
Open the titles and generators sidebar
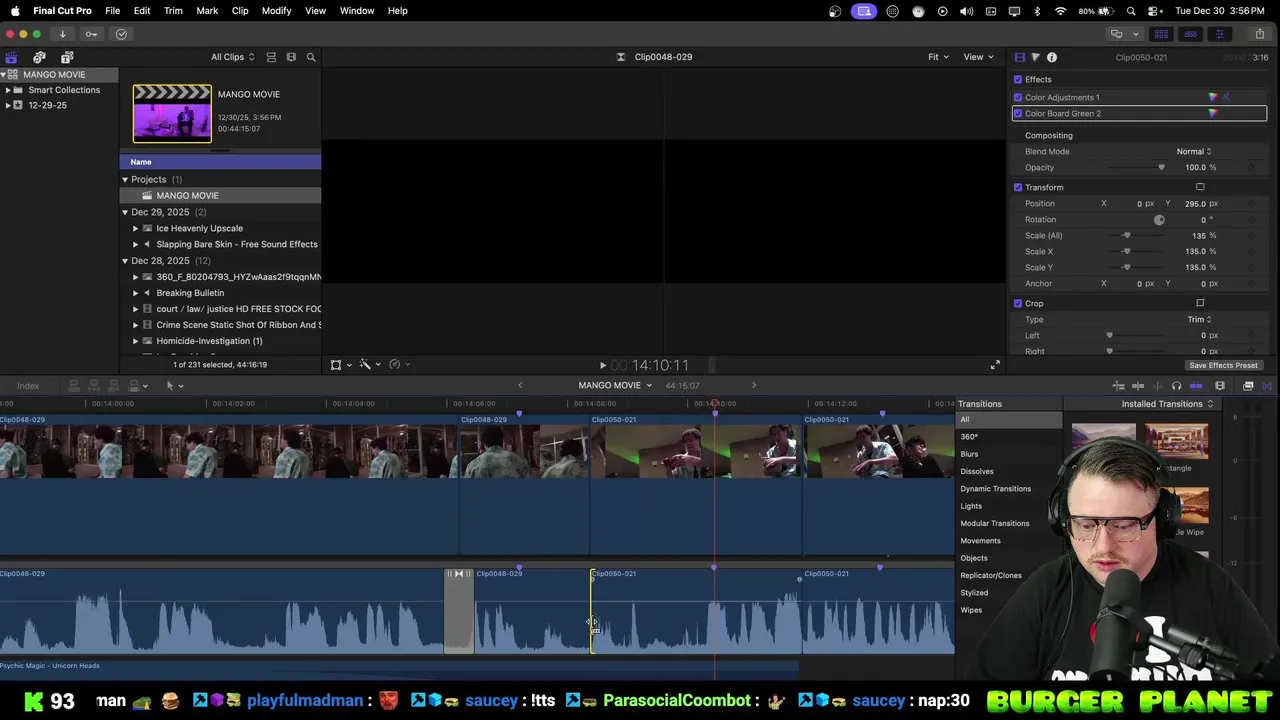point(67,57)
